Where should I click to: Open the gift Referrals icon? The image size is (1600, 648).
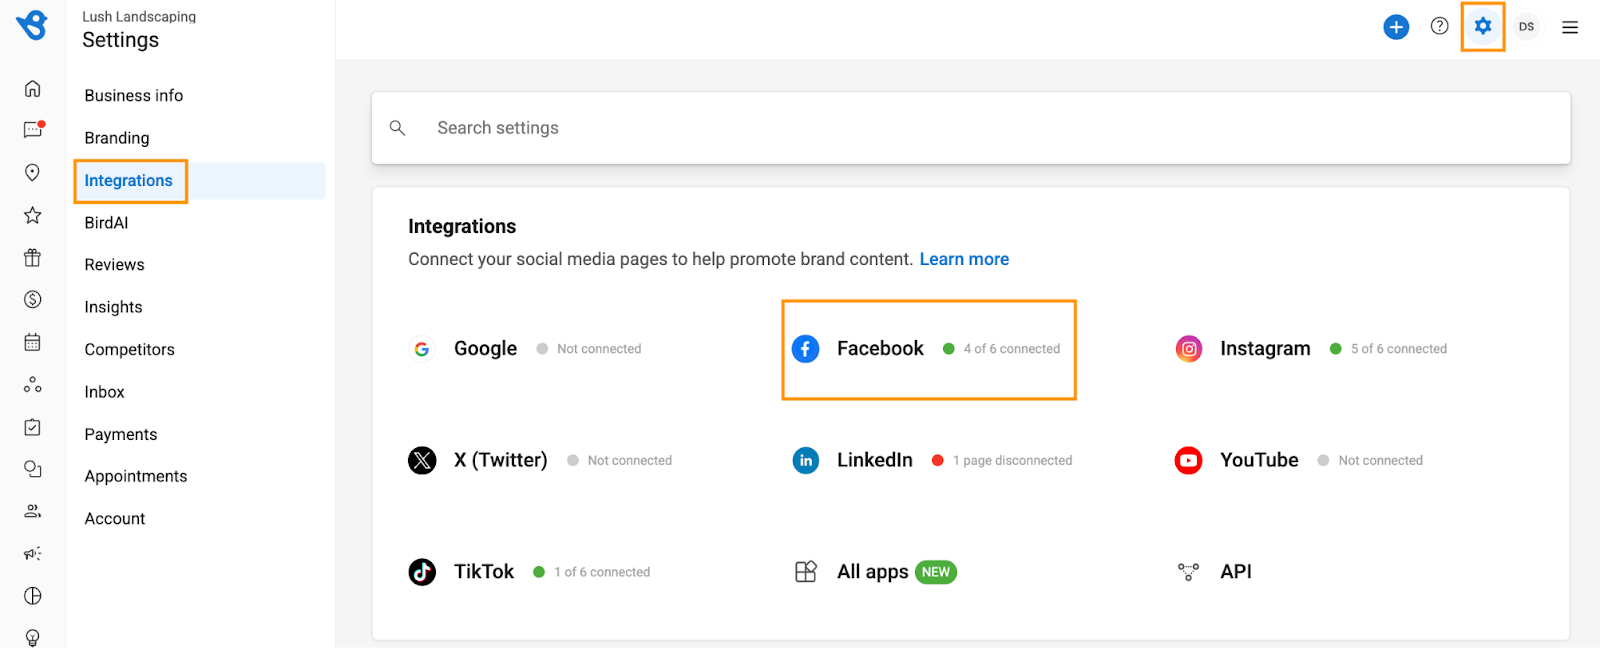[x=32, y=257]
